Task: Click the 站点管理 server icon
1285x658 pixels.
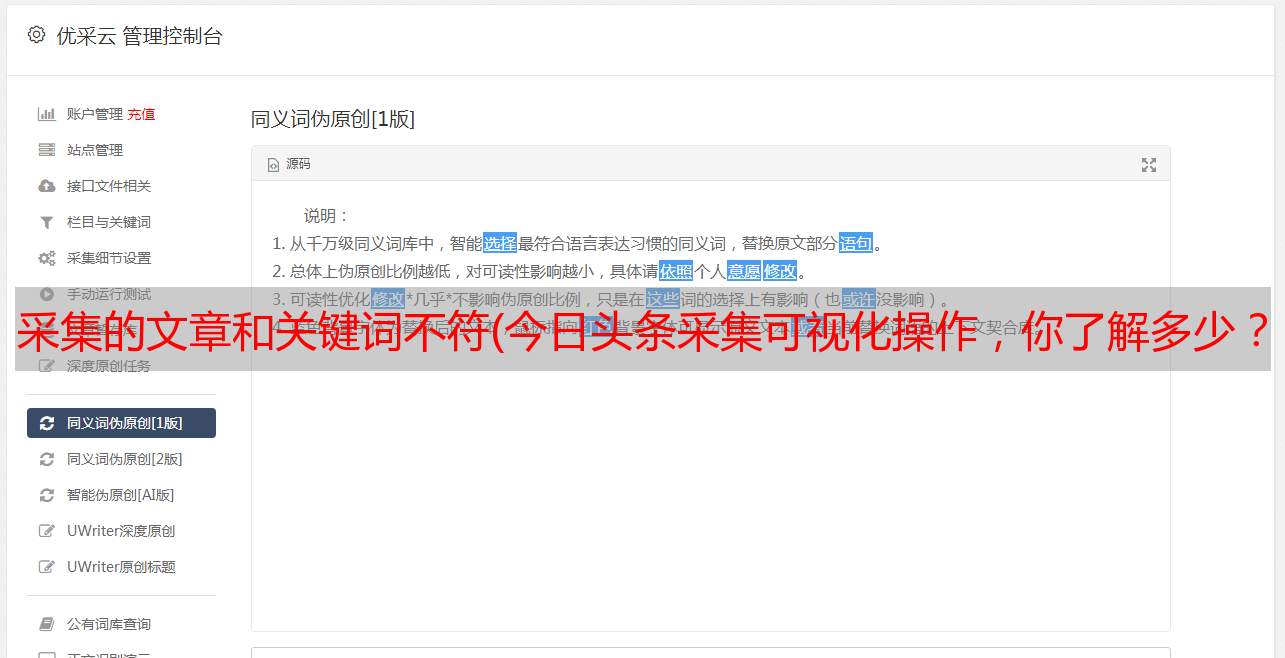Action: [46, 150]
